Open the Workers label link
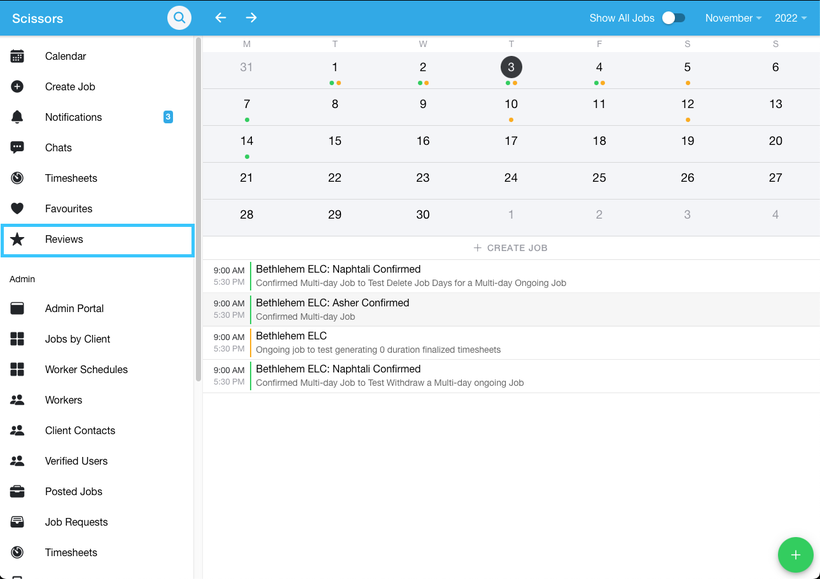 (x=63, y=400)
